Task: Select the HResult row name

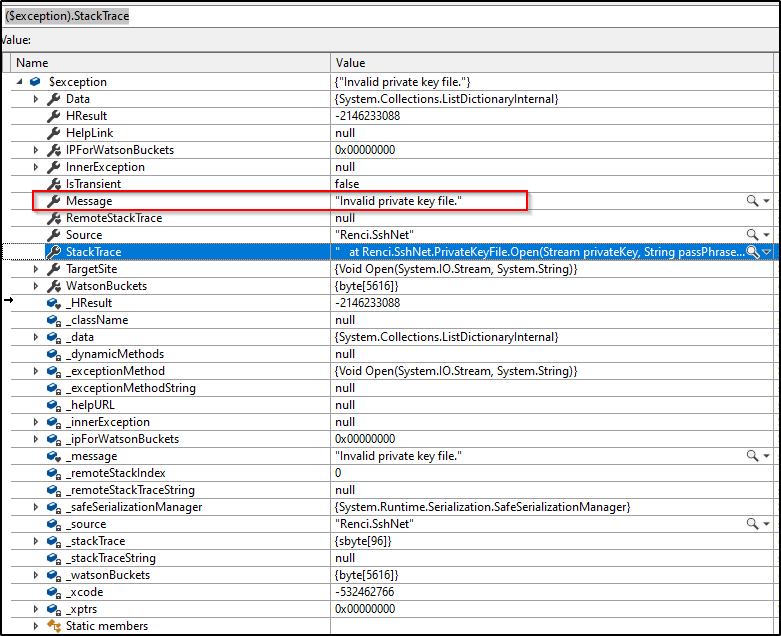Action: tap(87, 116)
